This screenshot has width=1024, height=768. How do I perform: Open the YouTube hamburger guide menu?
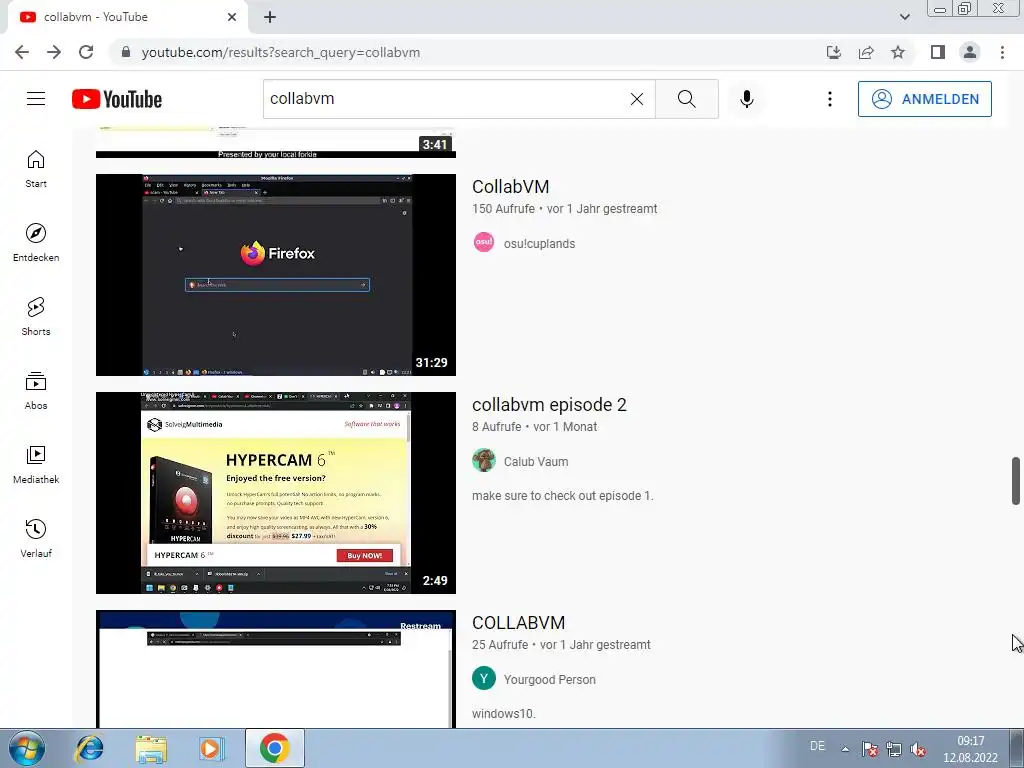tap(36, 99)
